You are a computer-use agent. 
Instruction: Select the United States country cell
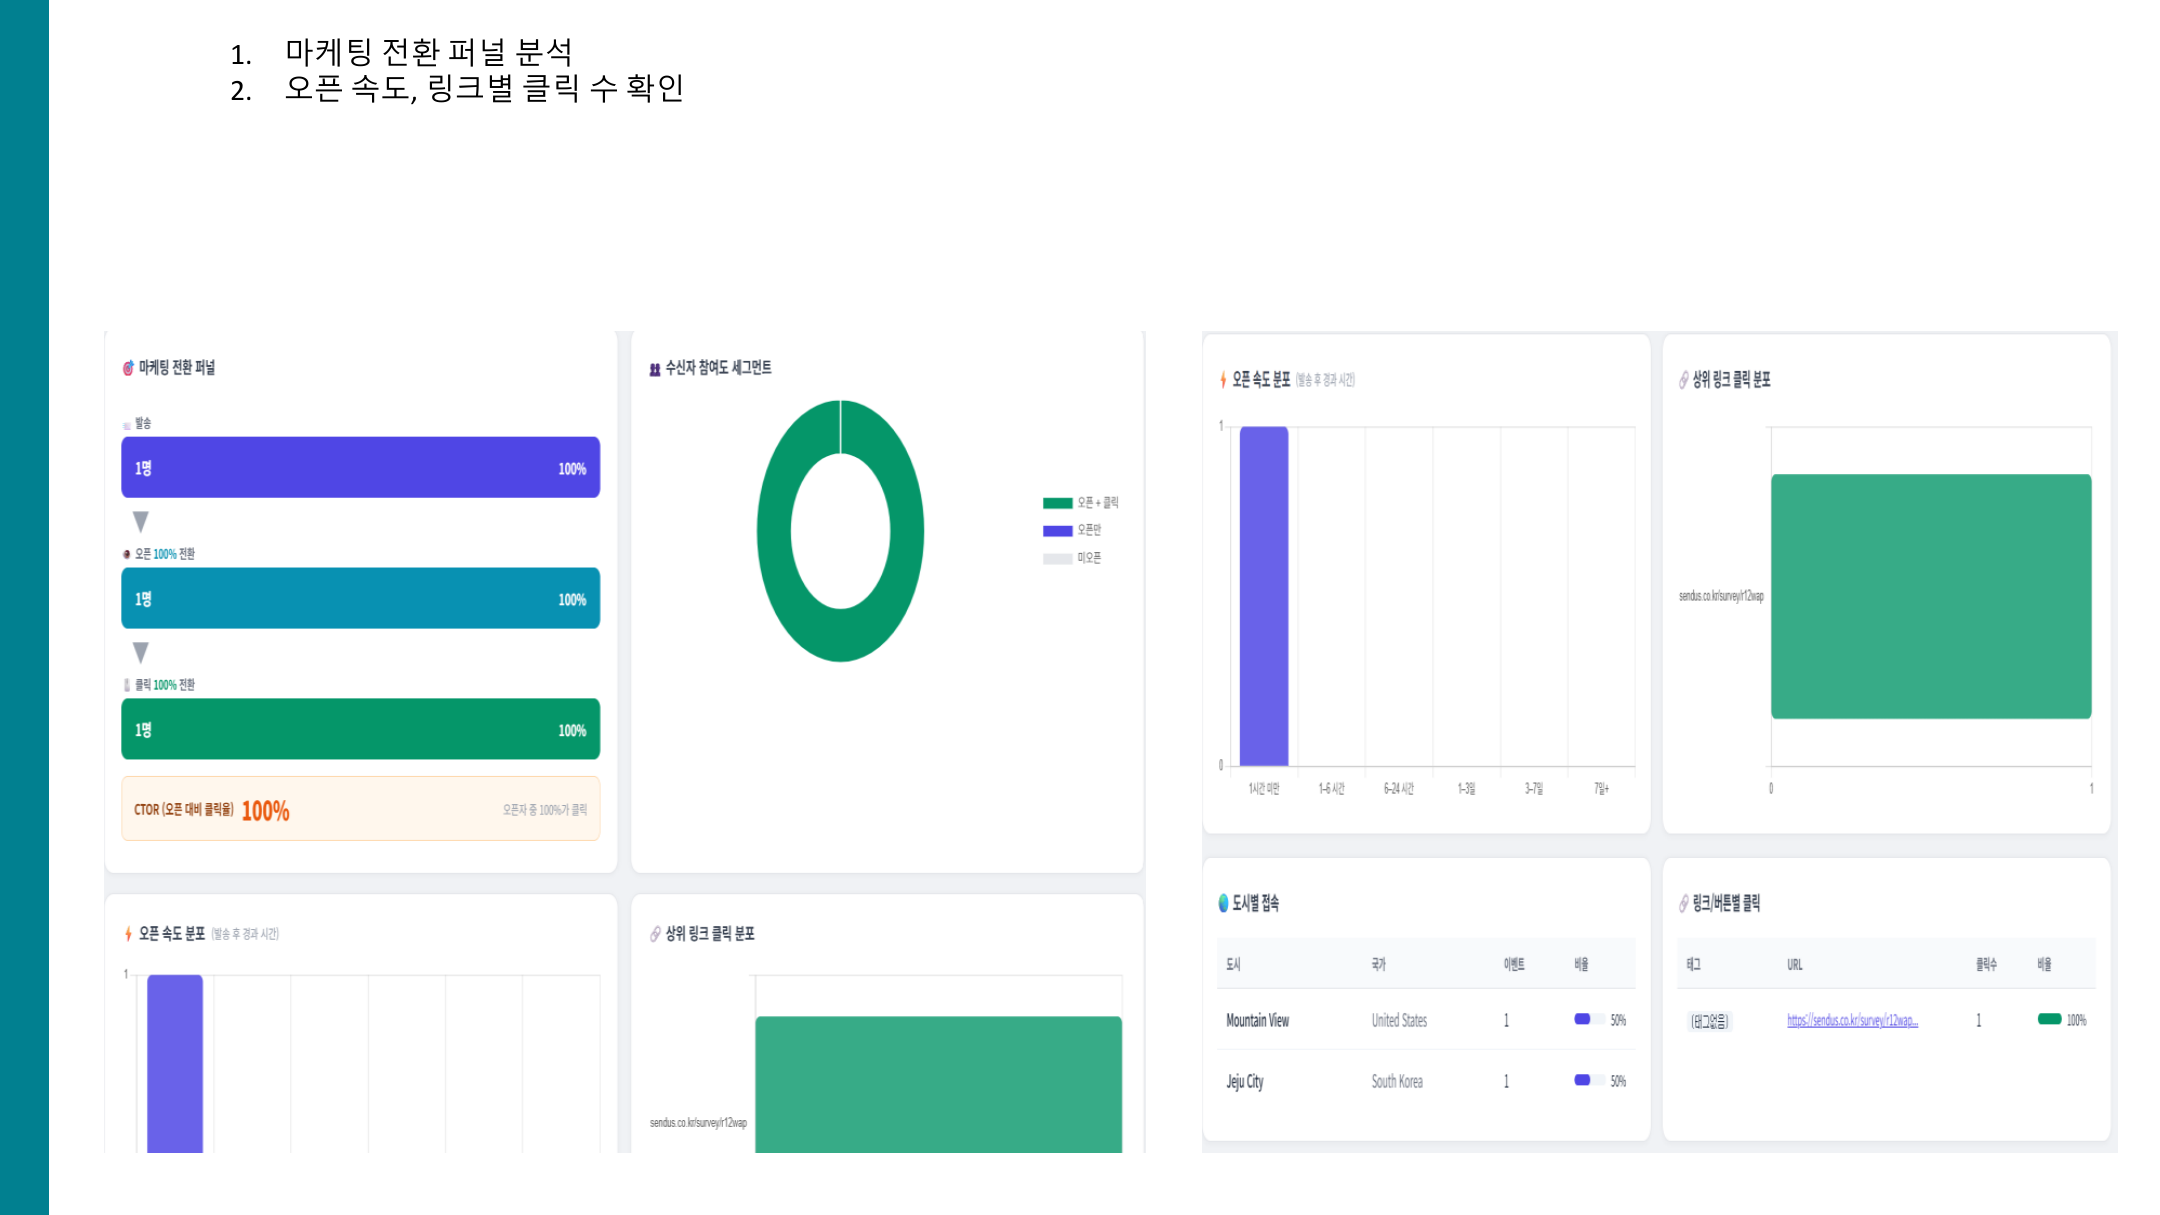1399,1021
